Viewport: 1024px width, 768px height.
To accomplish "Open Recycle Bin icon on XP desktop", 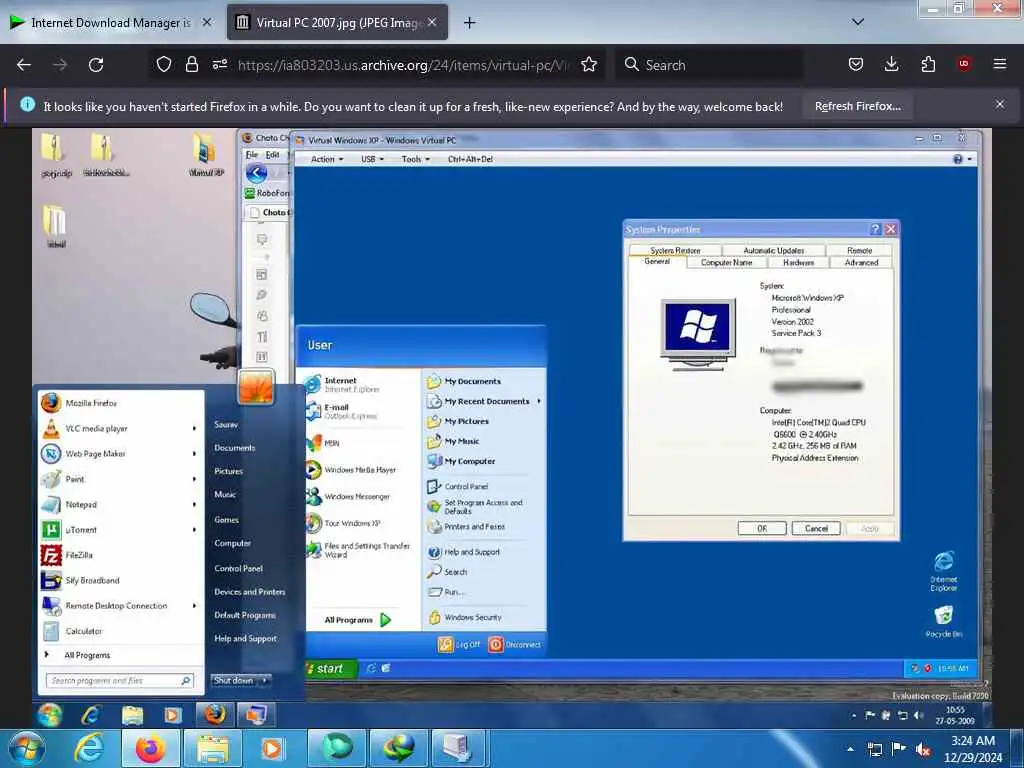I will click(944, 621).
